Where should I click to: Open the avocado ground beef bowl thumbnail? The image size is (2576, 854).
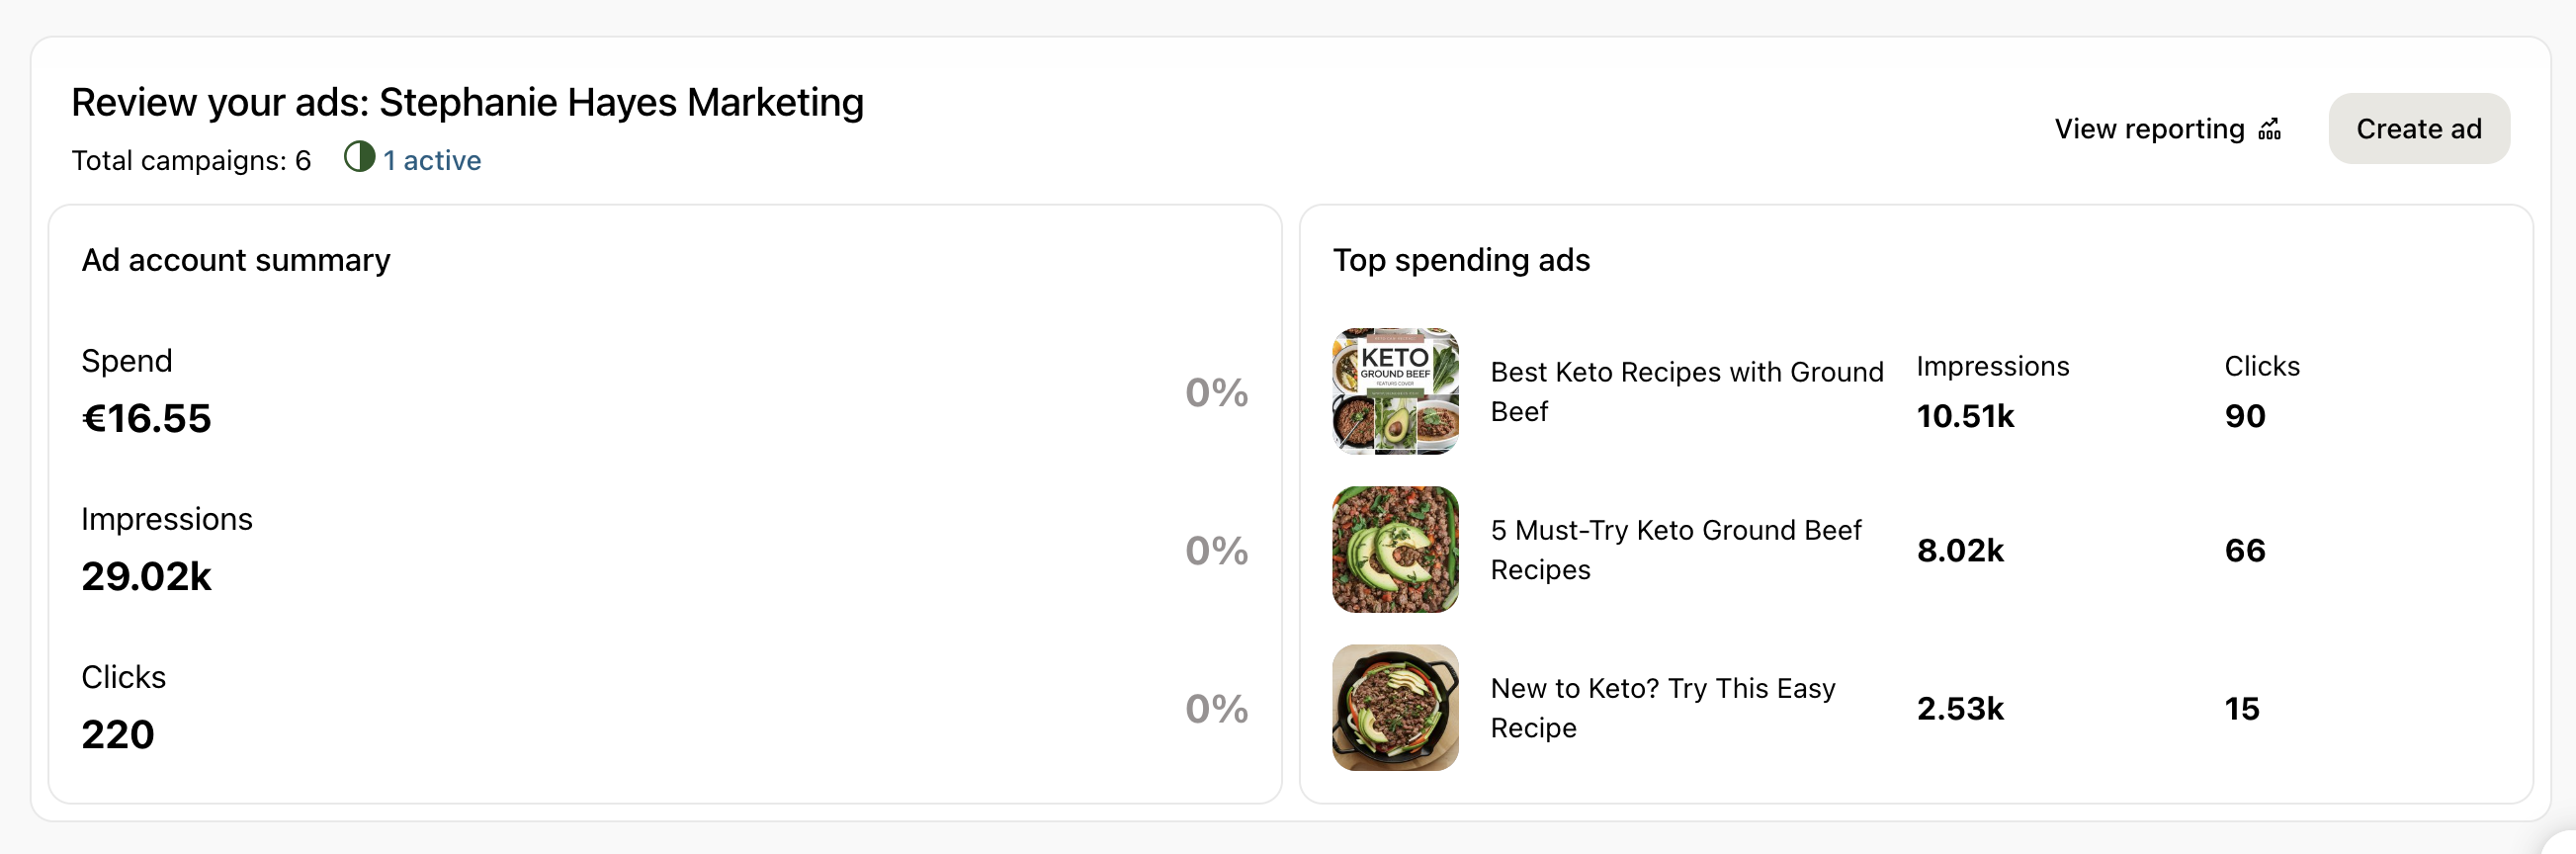[x=1395, y=550]
